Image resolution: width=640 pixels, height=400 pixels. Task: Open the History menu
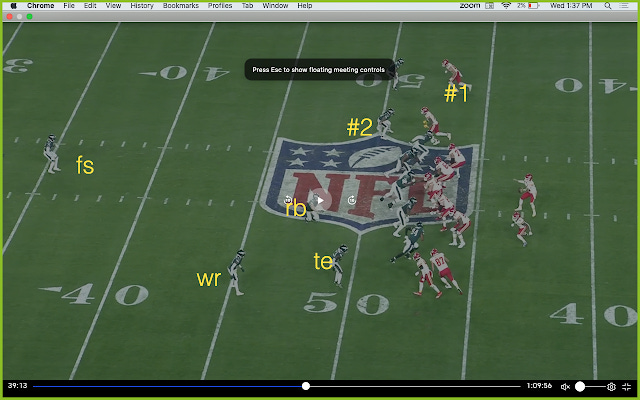(x=142, y=6)
